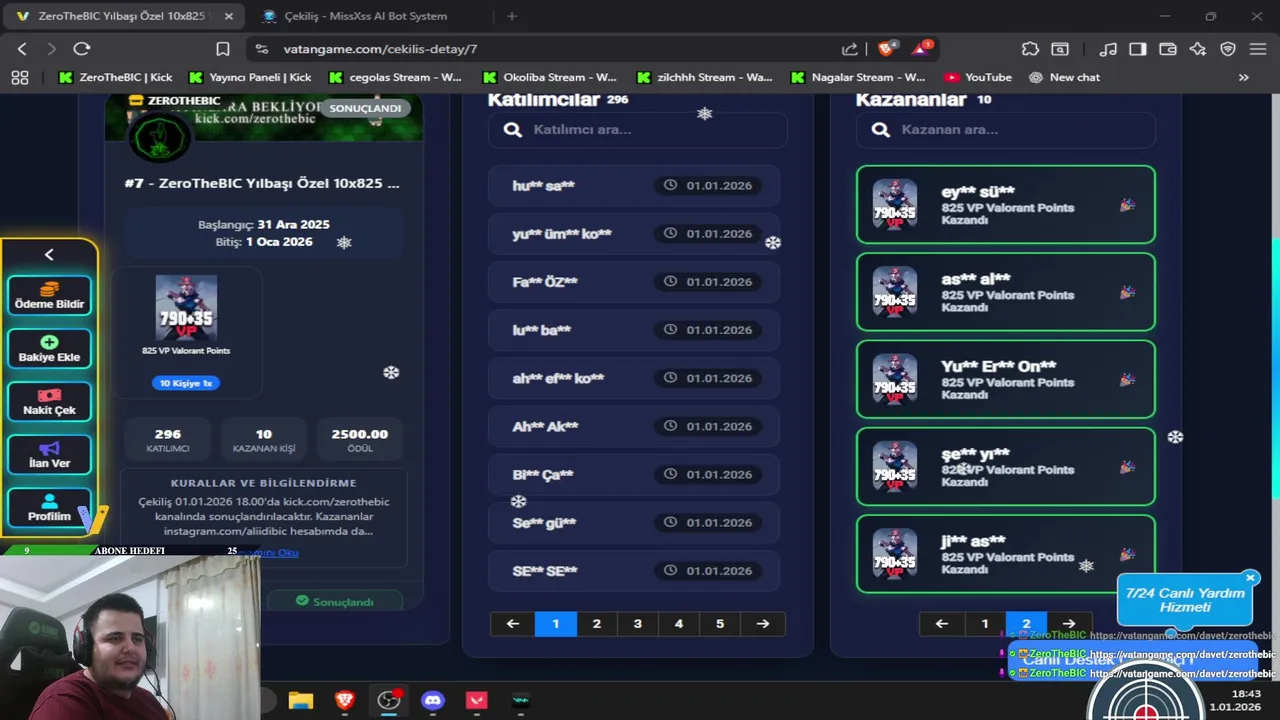Open the New chat bookmark

(x=1065, y=77)
